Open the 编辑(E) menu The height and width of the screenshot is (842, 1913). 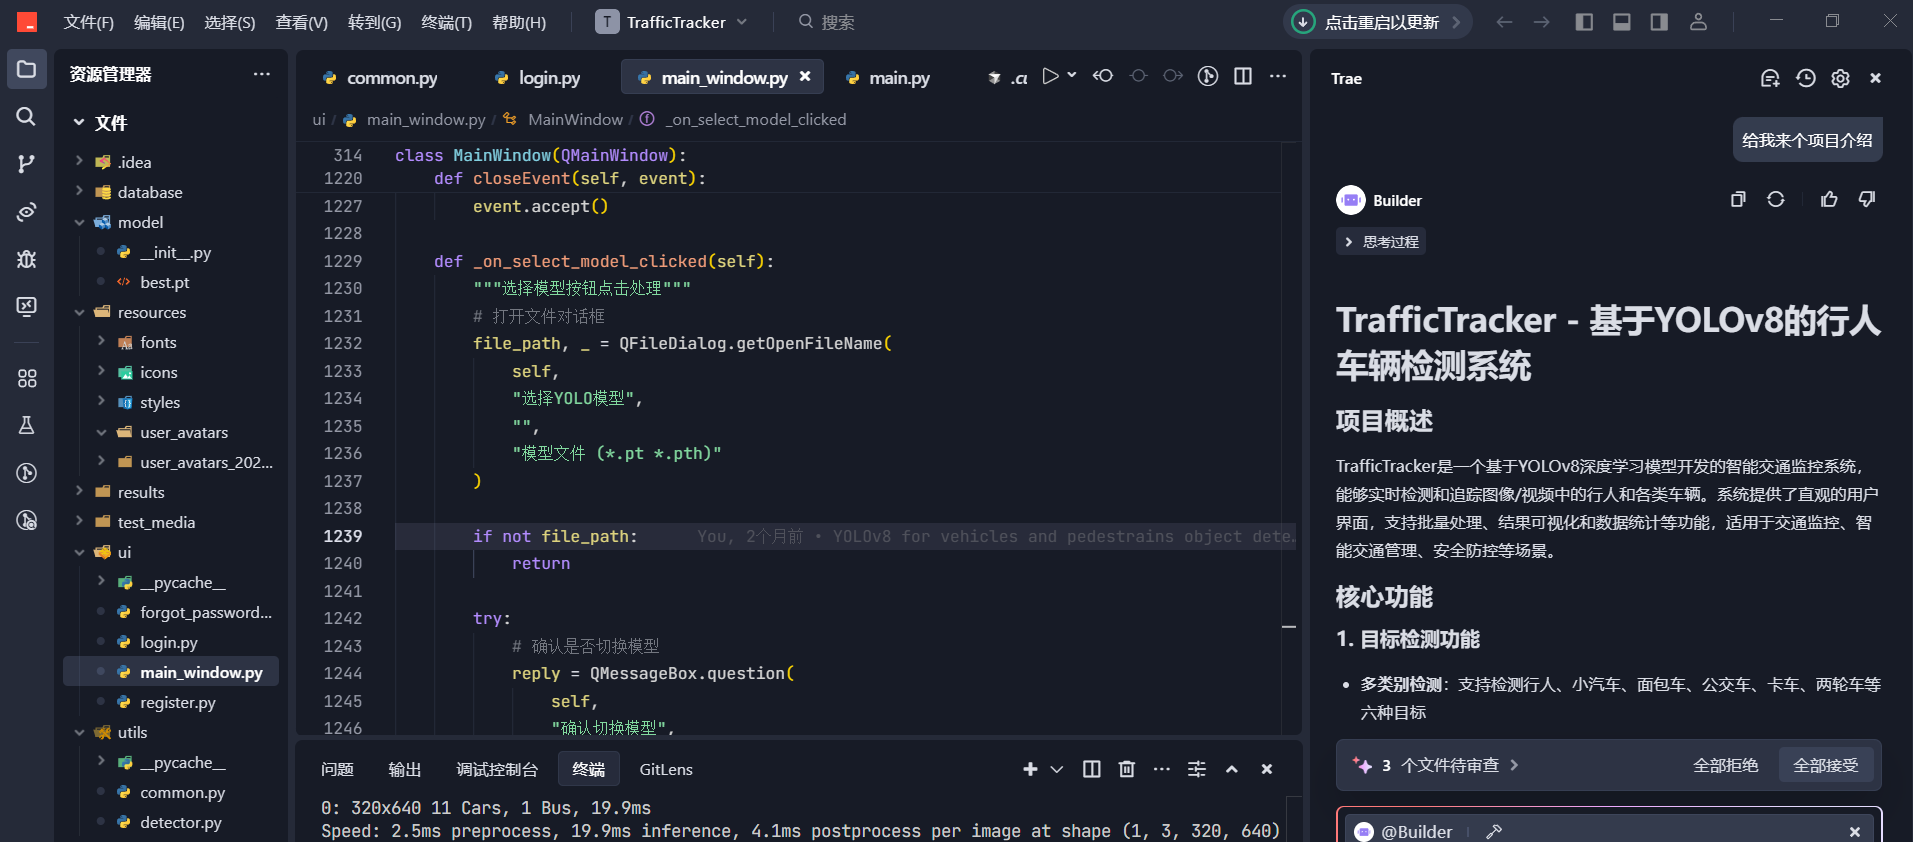pos(159,22)
